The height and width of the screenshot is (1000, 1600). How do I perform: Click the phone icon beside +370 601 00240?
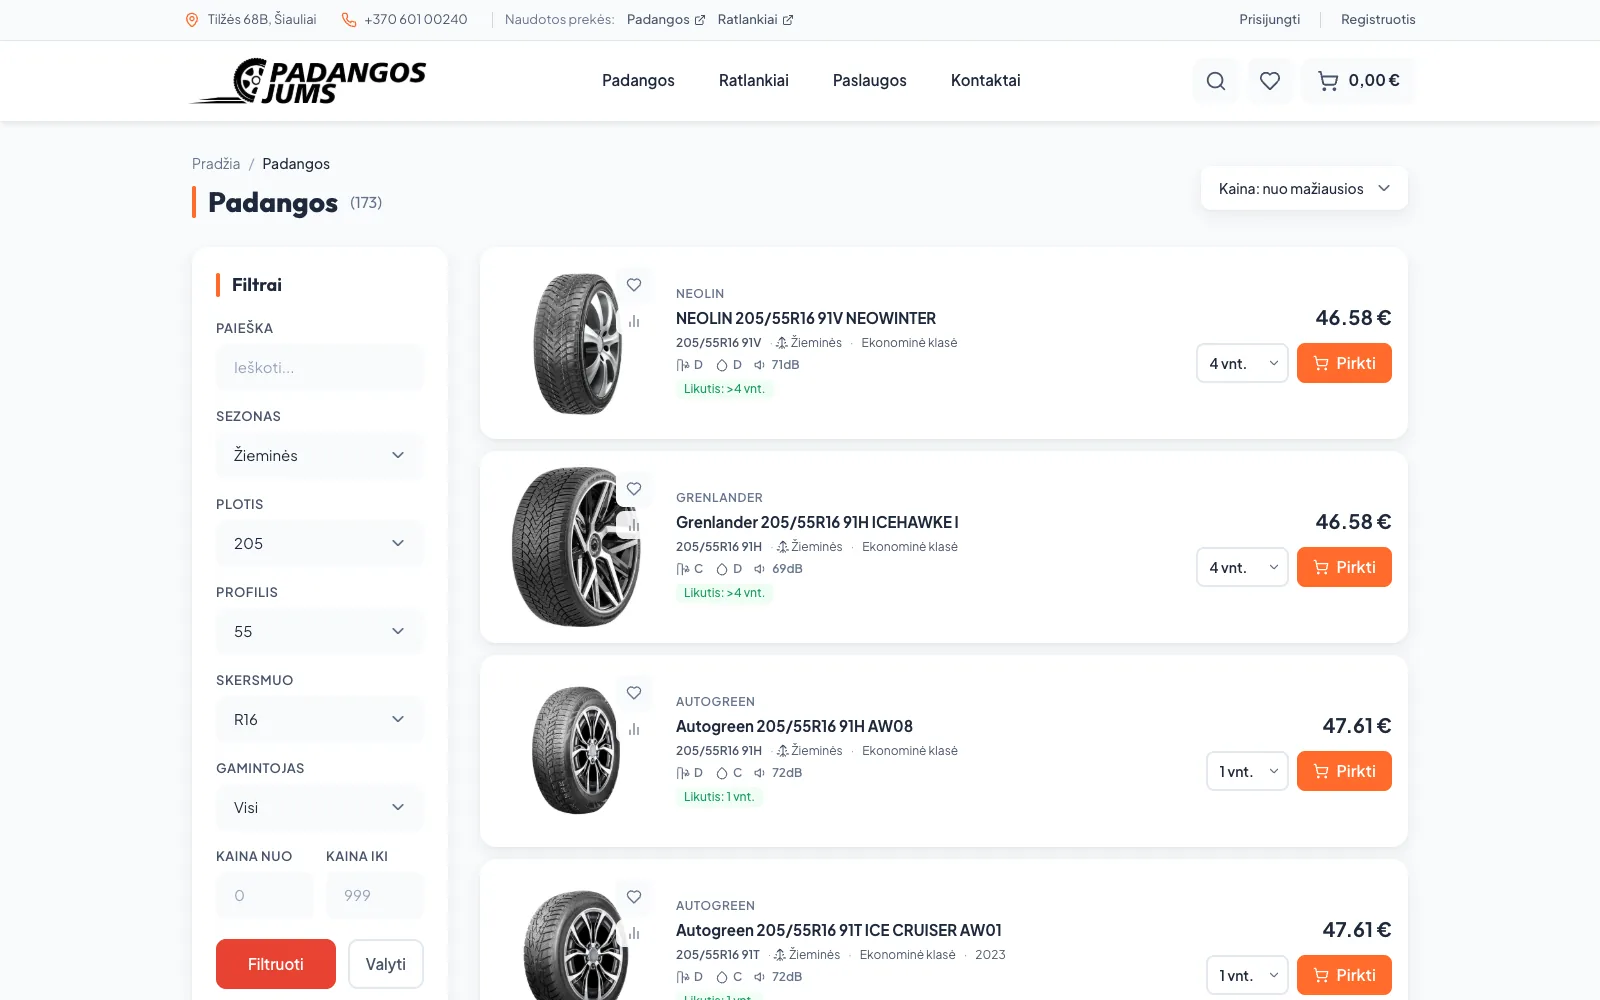click(349, 20)
